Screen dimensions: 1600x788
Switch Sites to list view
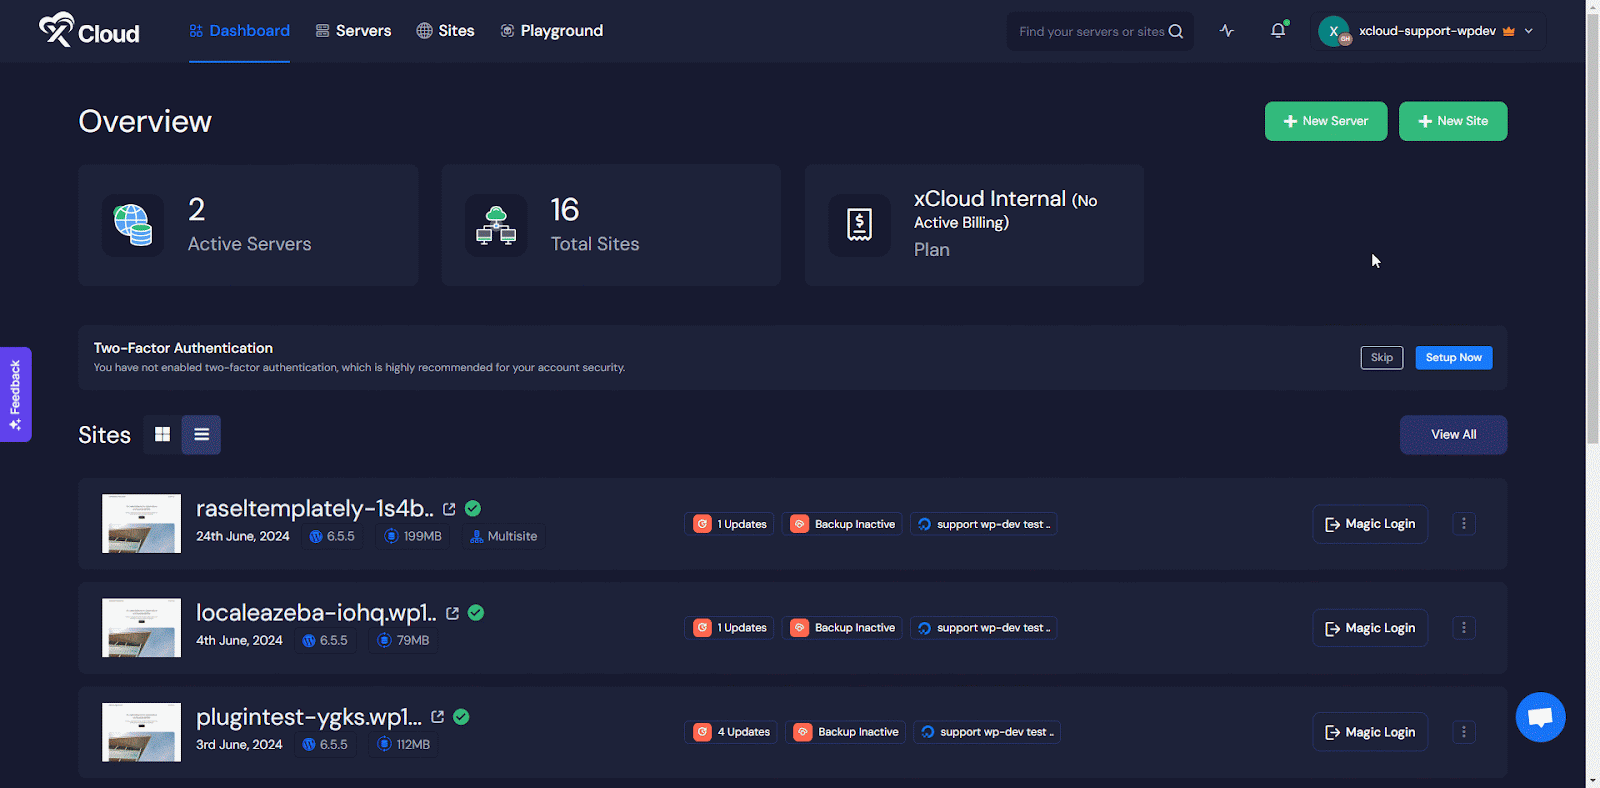tap(201, 434)
